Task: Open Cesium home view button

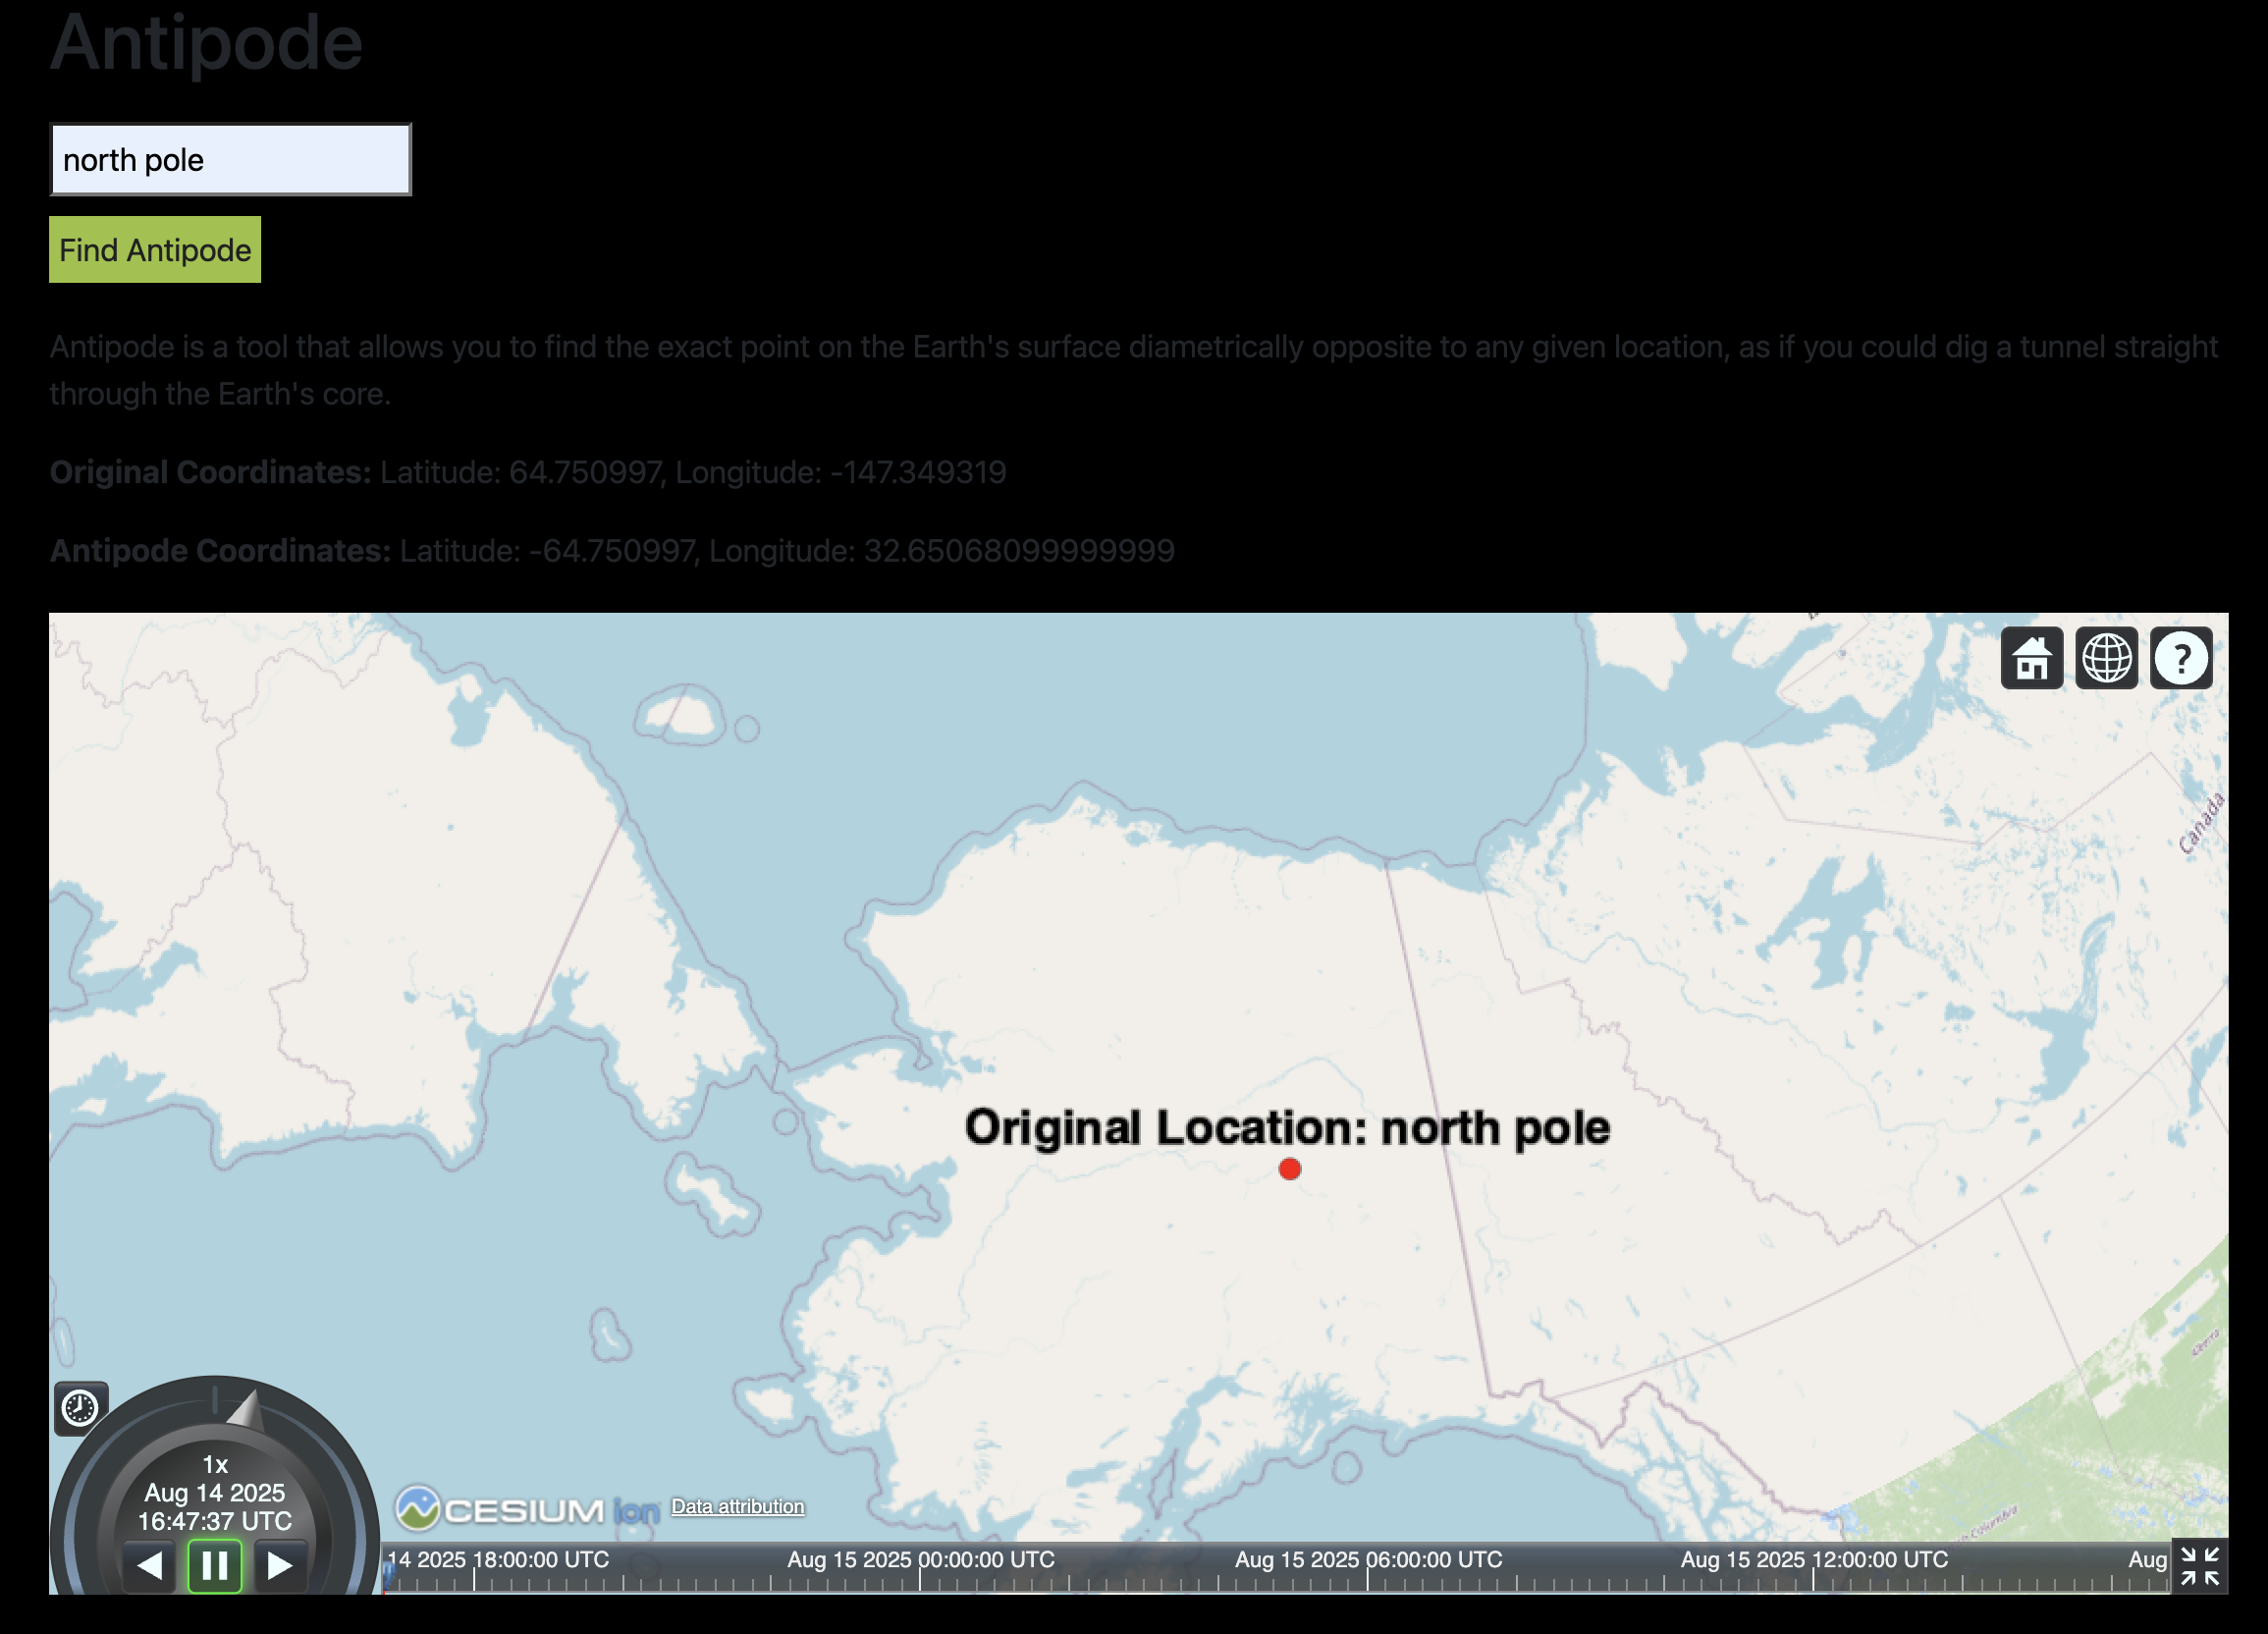Action: (2031, 658)
